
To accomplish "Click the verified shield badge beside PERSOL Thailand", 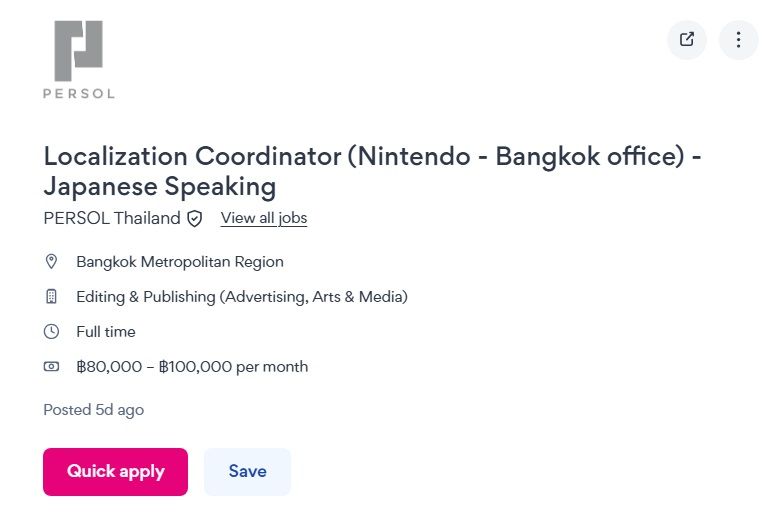I will (195, 218).
